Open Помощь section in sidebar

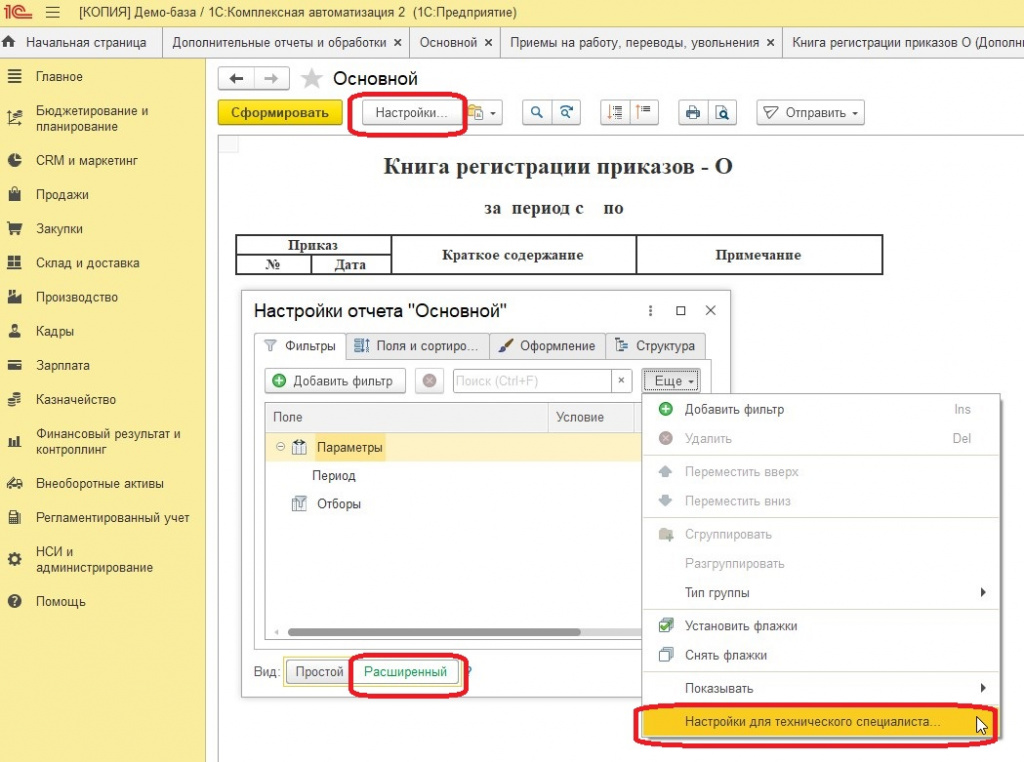click(60, 601)
